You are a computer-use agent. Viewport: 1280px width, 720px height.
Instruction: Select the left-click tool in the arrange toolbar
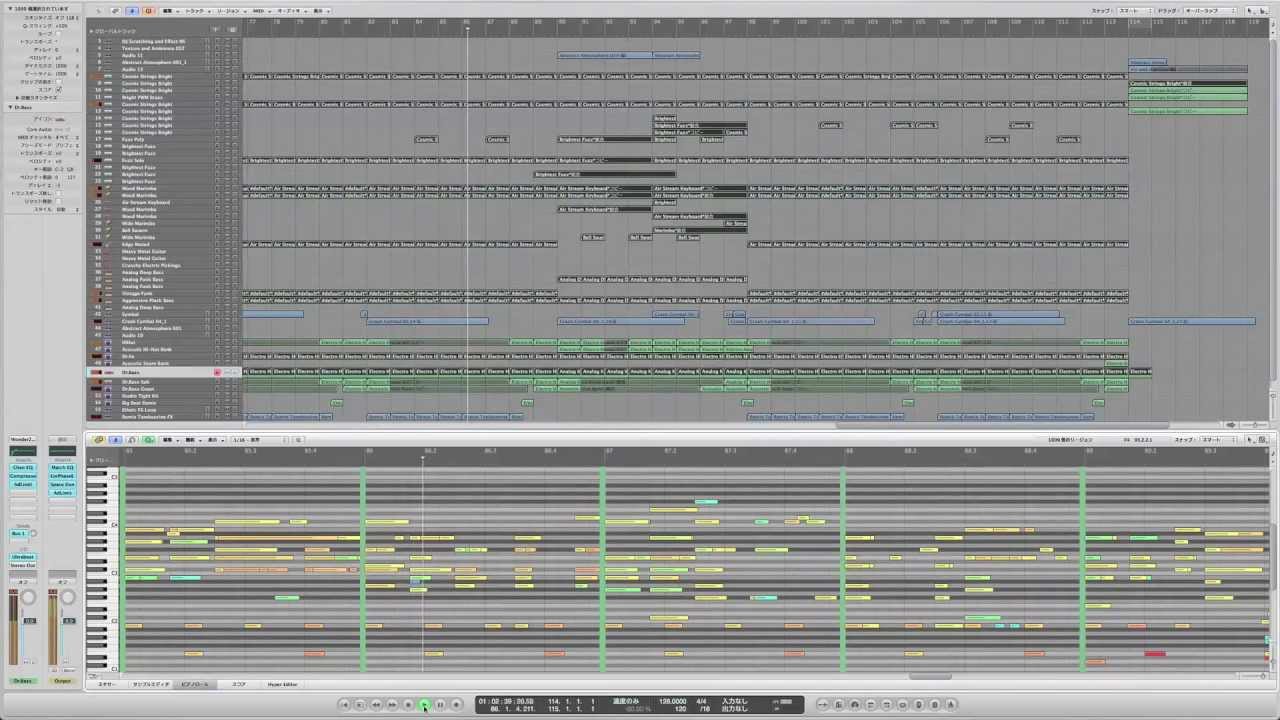pos(1250,11)
